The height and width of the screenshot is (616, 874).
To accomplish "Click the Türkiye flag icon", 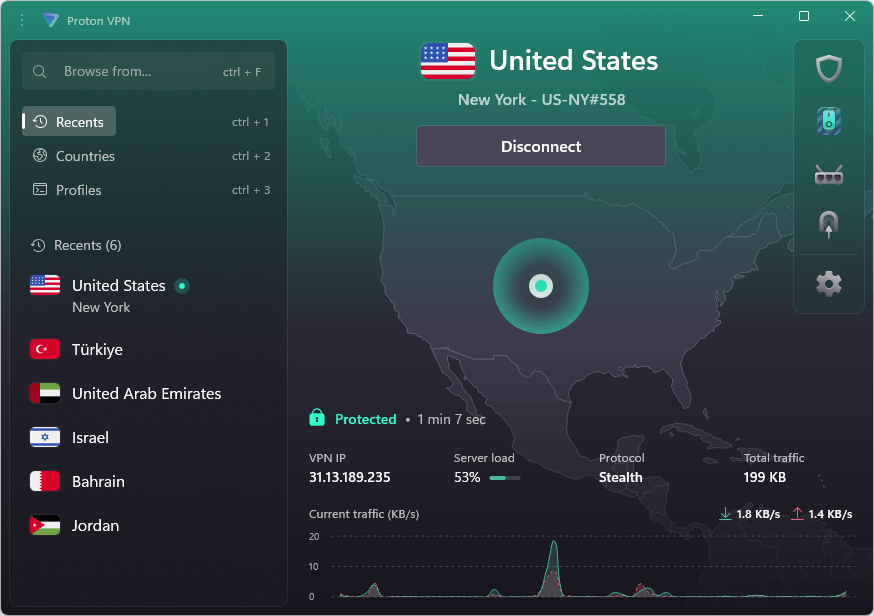I will [x=45, y=349].
